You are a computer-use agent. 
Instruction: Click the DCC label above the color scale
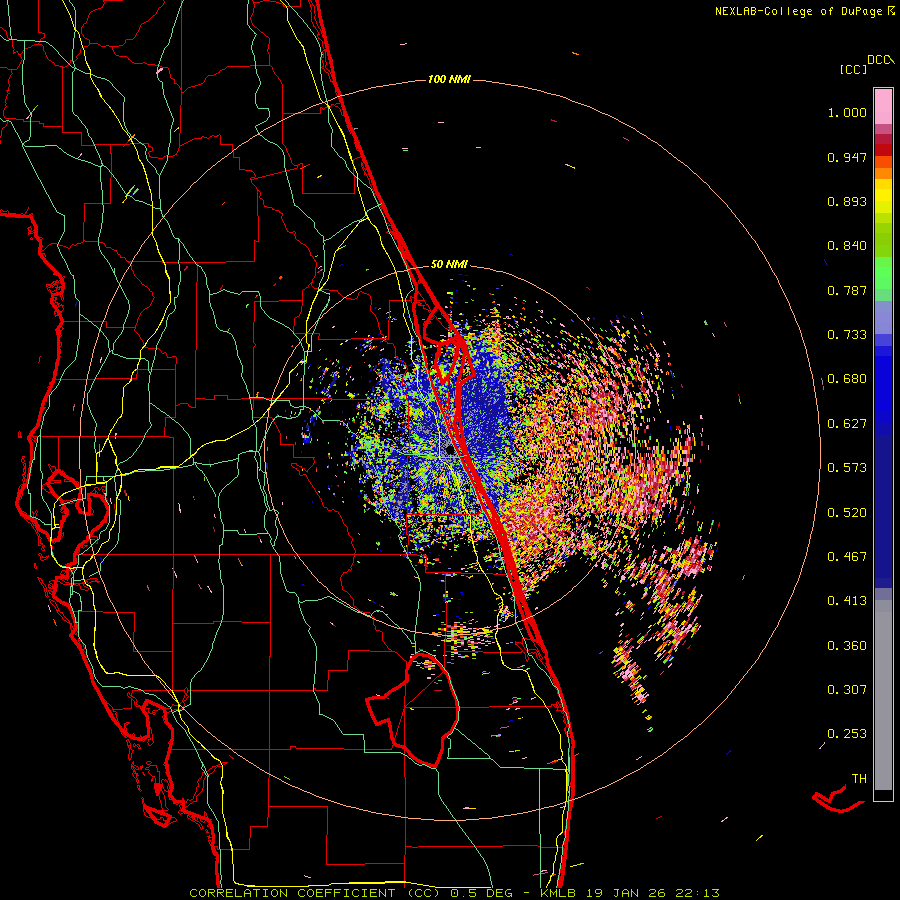tap(880, 60)
